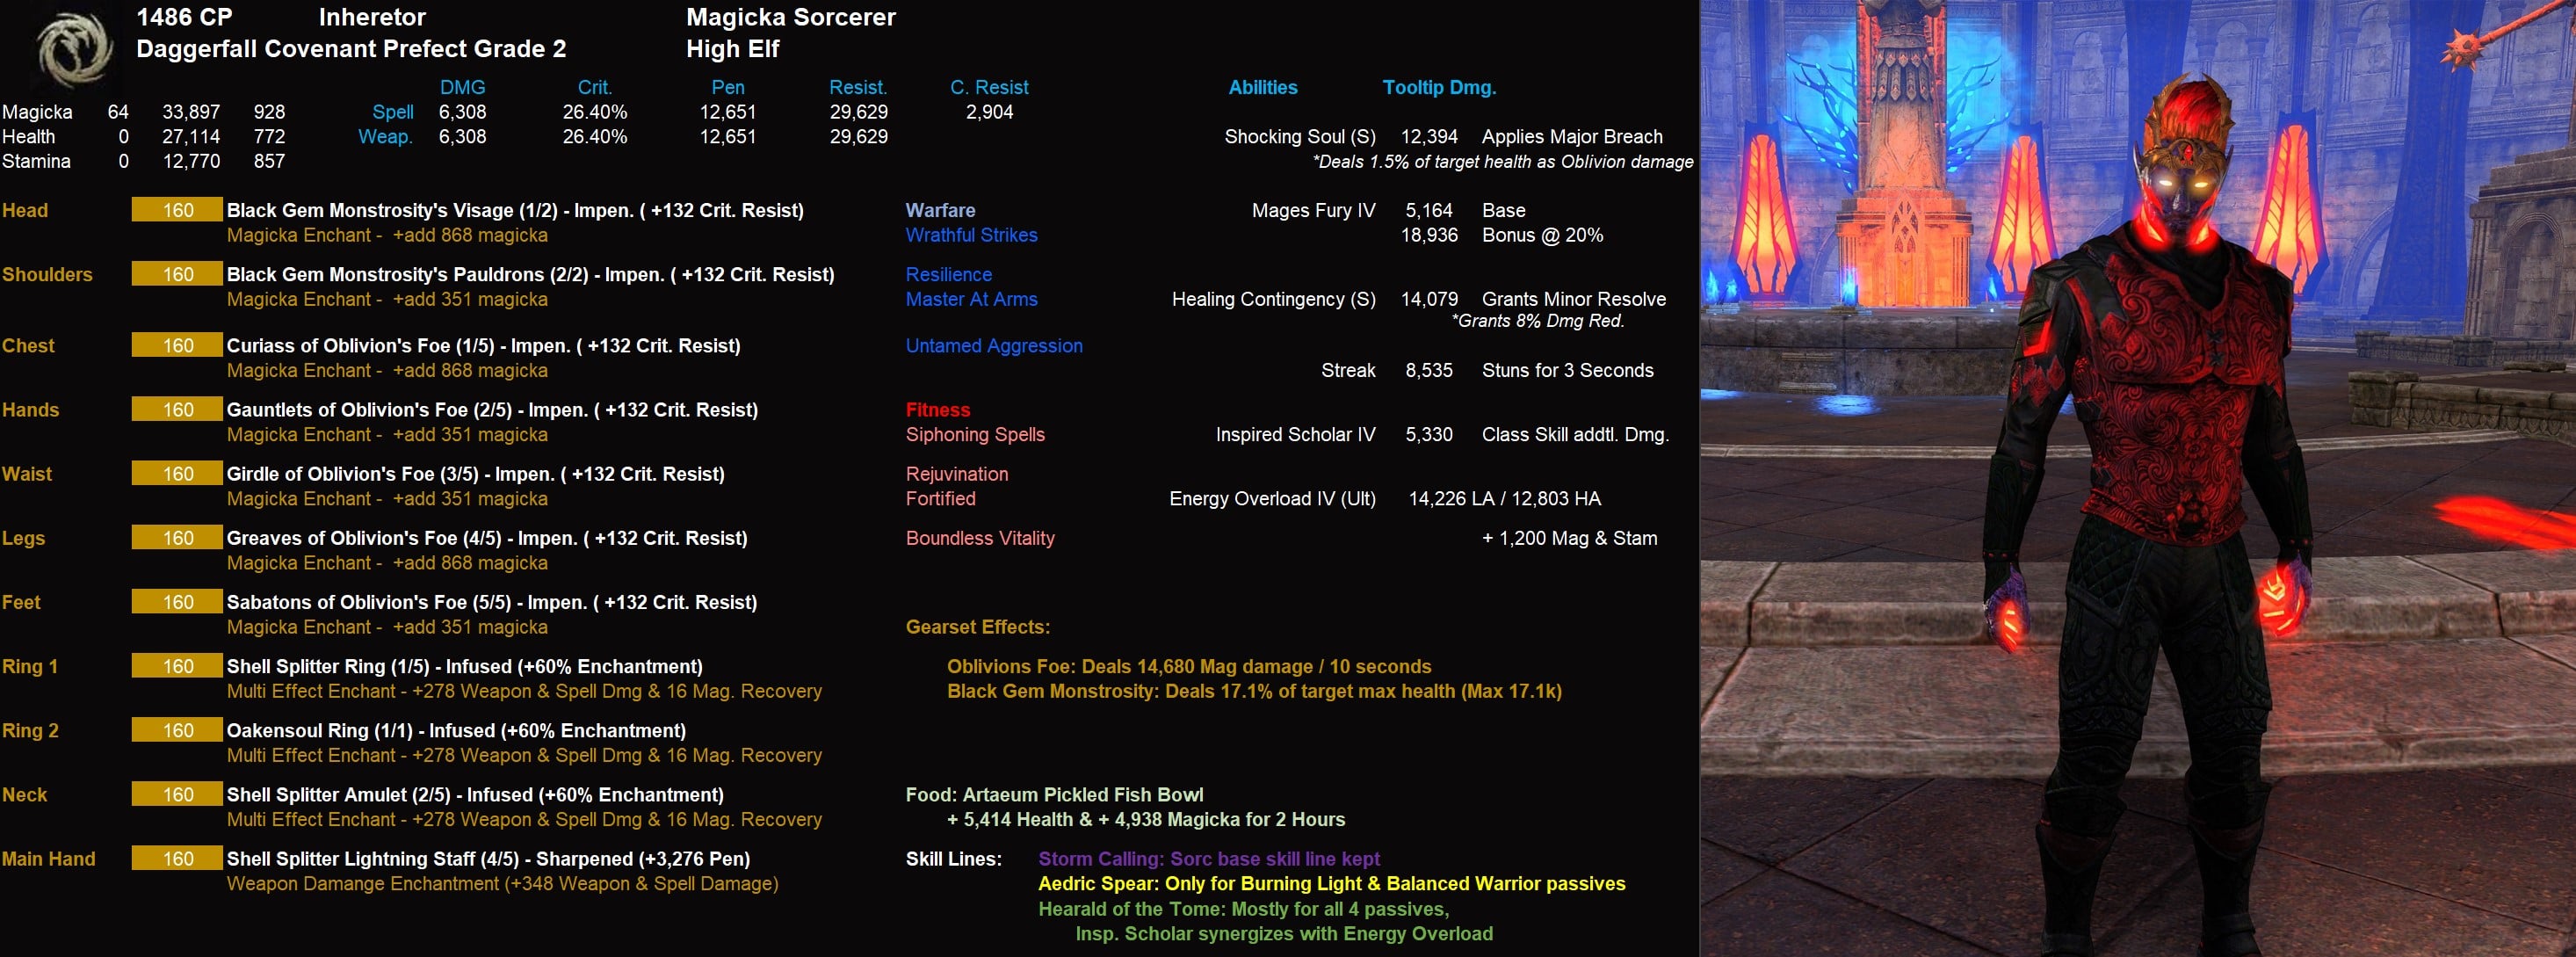The width and height of the screenshot is (2576, 957).
Task: Select the Master At Arms perk
Action: [x=971, y=299]
